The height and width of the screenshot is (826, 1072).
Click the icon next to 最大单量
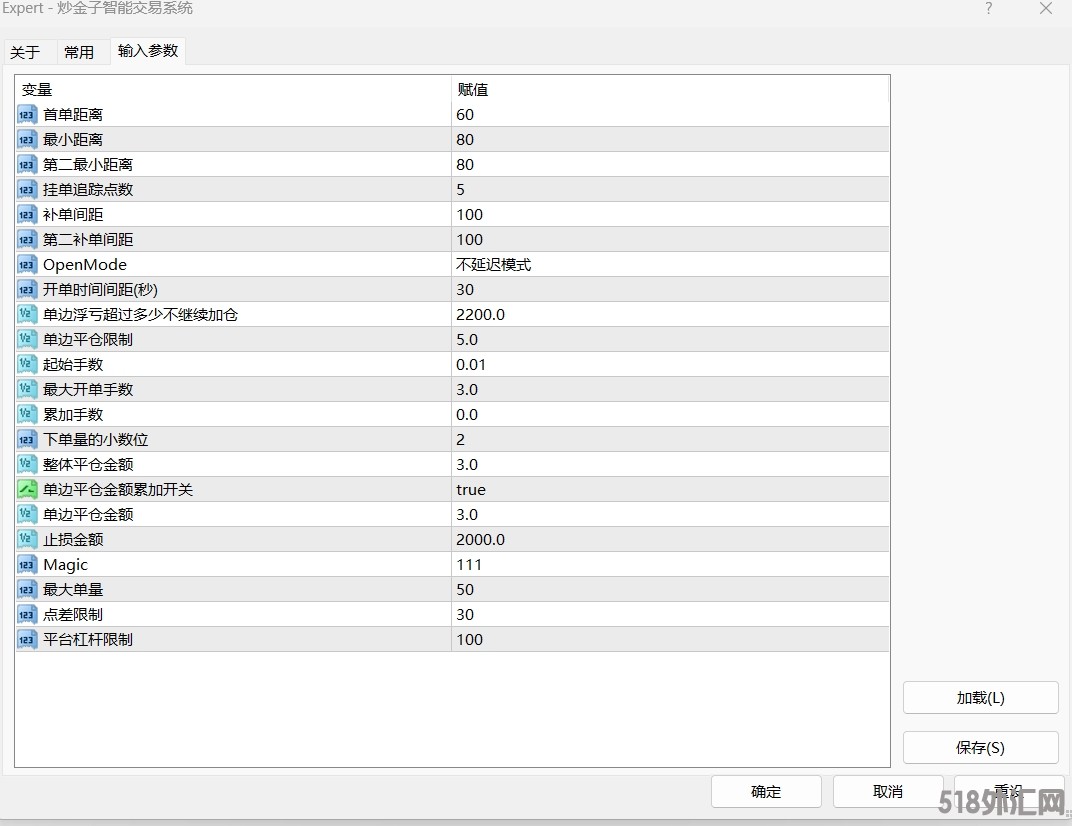coord(27,589)
